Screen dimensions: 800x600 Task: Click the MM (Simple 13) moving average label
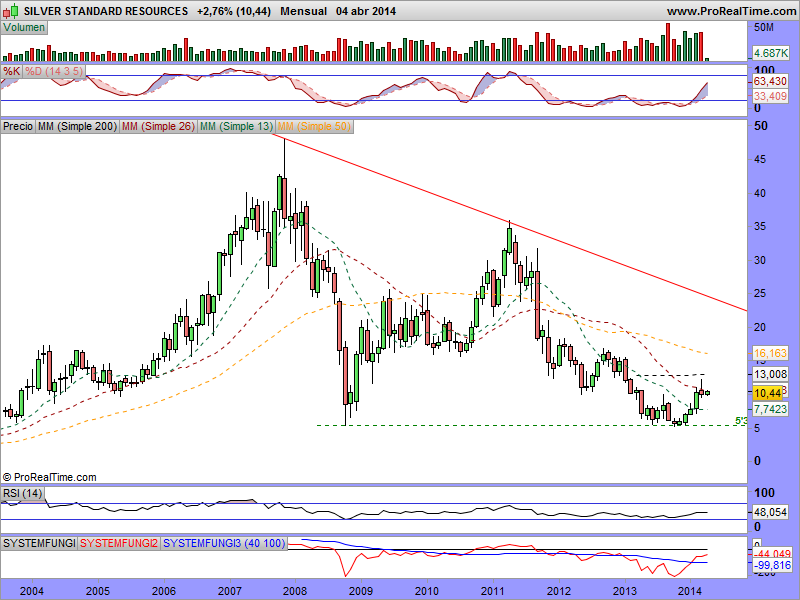[x=236, y=127]
